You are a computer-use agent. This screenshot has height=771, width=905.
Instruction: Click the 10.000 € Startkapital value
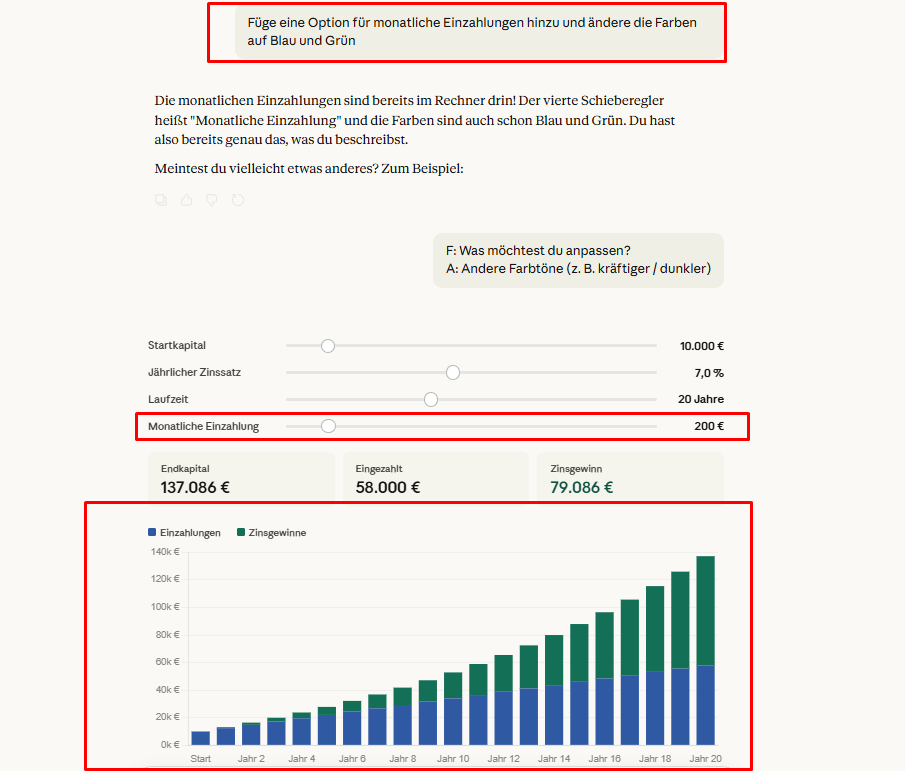[x=701, y=346]
